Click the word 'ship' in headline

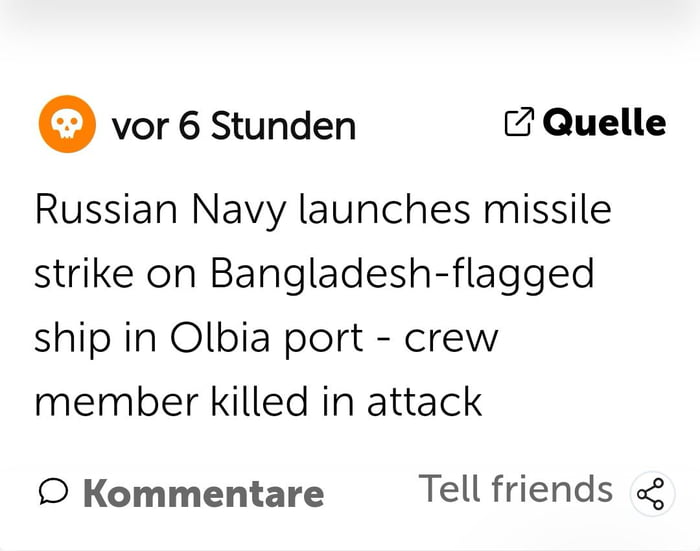pos(72,338)
